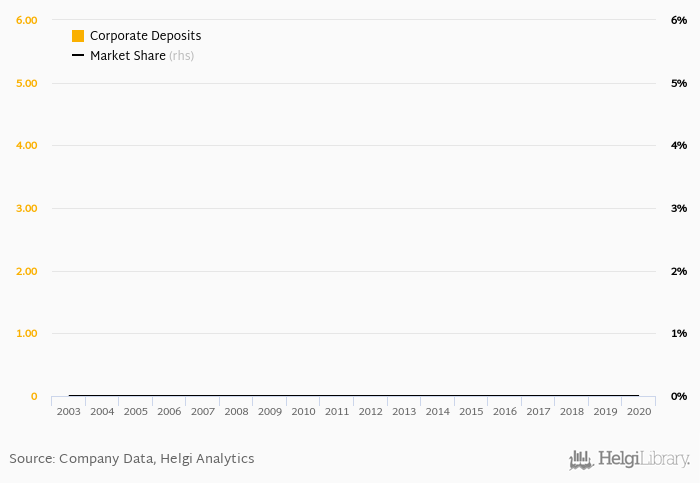Image resolution: width=700 pixels, height=483 pixels.
Task: Select the 2010 x-axis label
Action: pos(303,412)
